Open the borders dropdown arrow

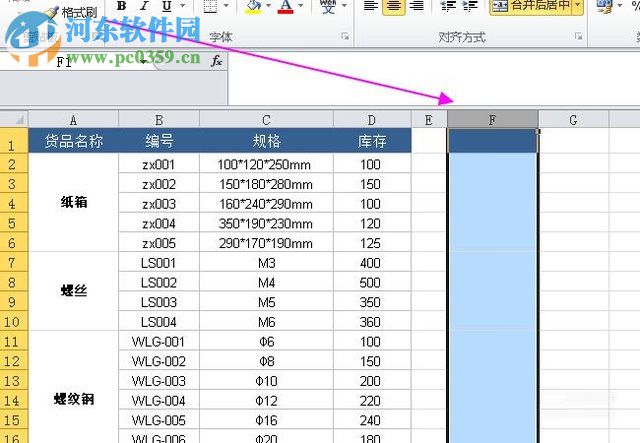[x=226, y=6]
